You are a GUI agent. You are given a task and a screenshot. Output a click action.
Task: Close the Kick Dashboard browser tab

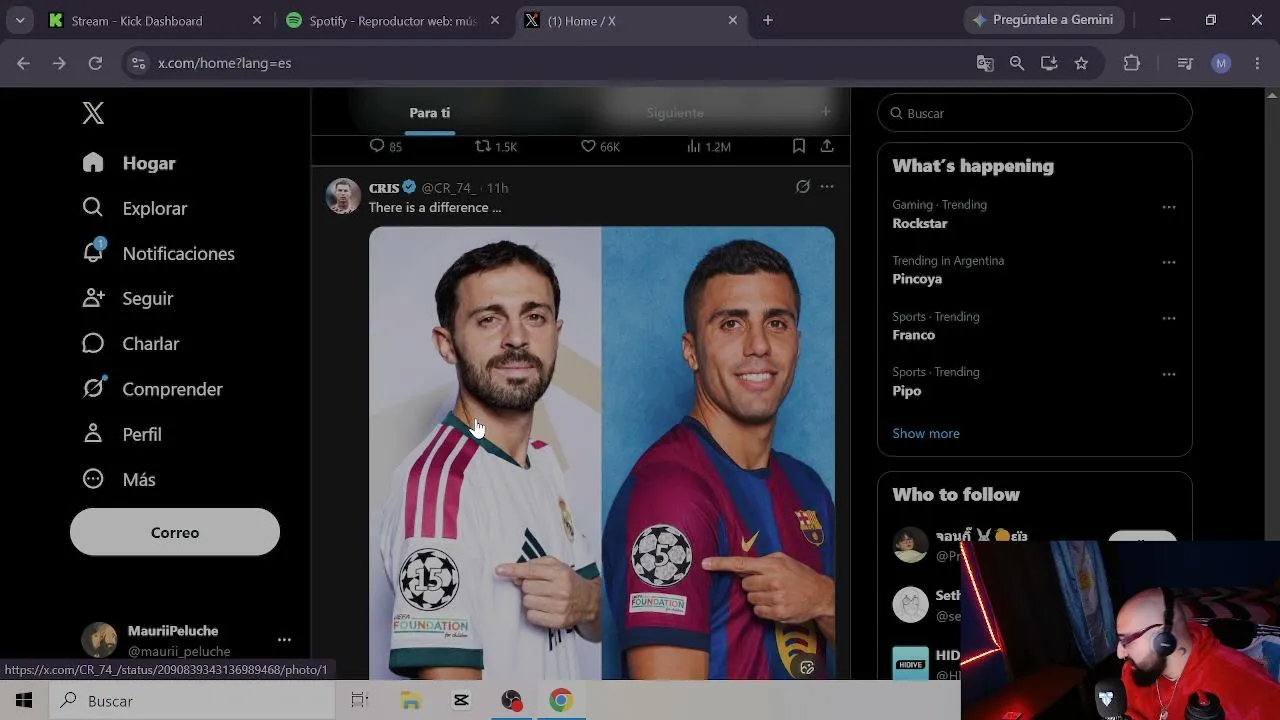[x=257, y=20]
